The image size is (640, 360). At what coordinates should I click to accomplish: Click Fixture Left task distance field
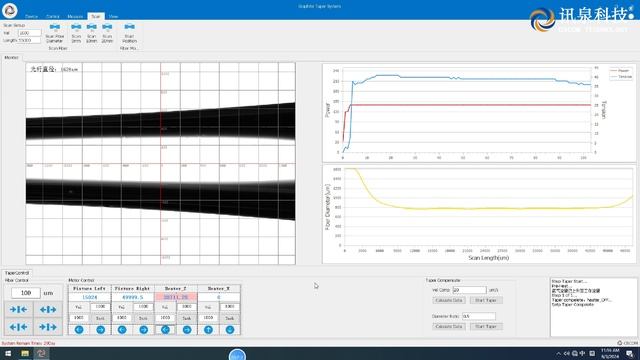click(x=78, y=318)
